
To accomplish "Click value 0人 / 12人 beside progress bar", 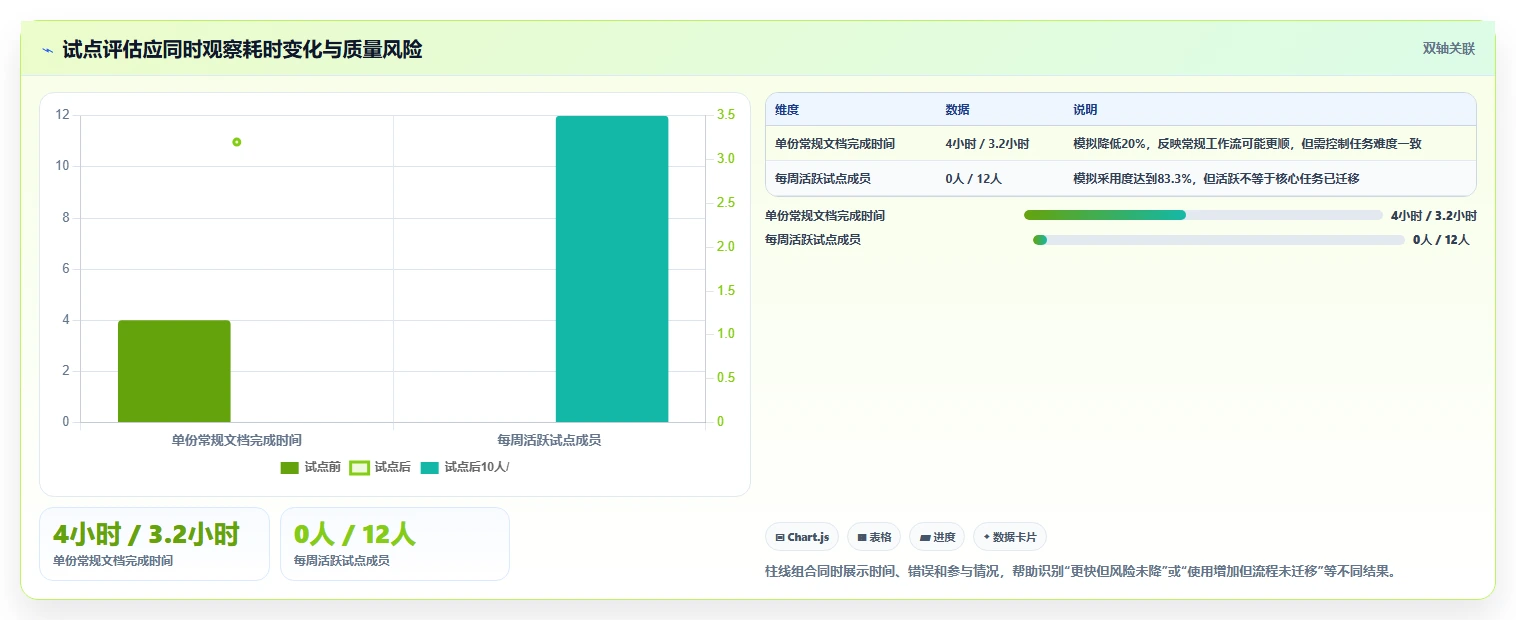I will point(1441,240).
